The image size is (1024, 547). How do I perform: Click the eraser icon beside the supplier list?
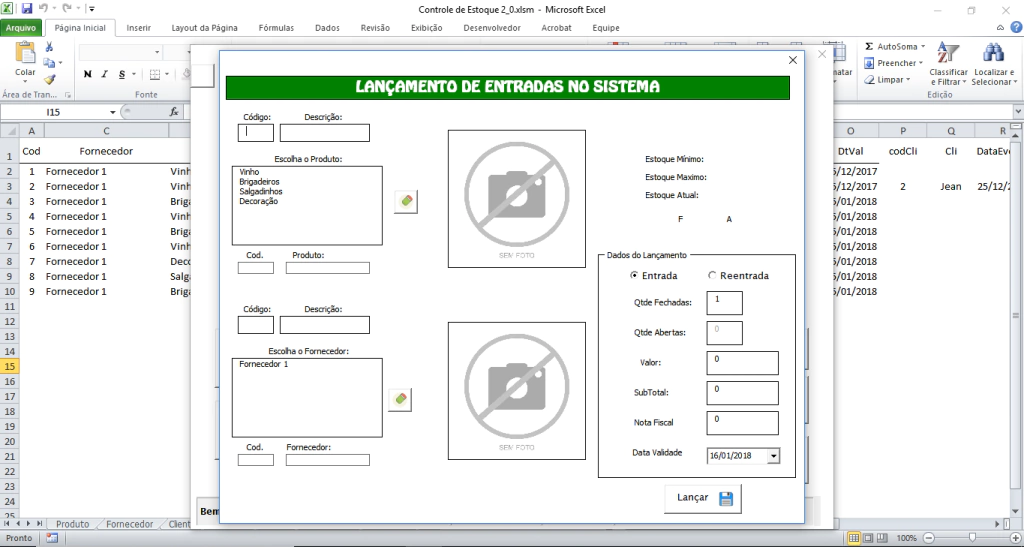pos(400,399)
